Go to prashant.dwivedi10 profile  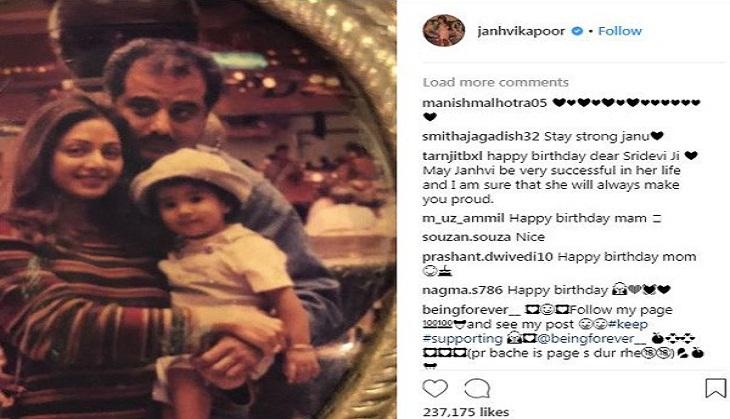487,257
